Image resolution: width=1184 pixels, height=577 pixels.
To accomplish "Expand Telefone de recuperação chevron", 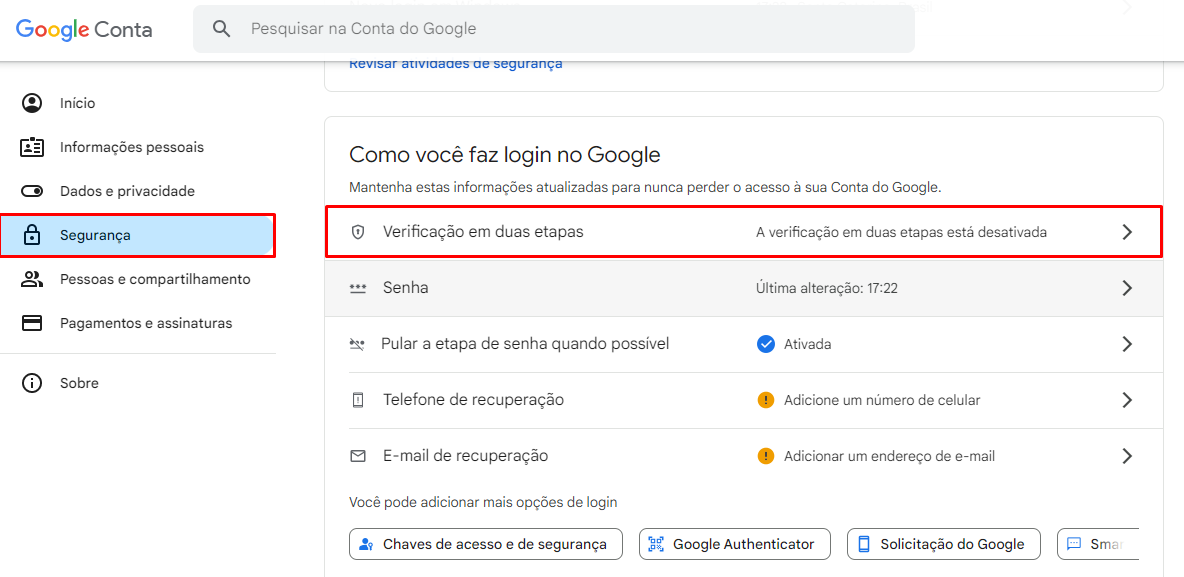I will (1127, 400).
